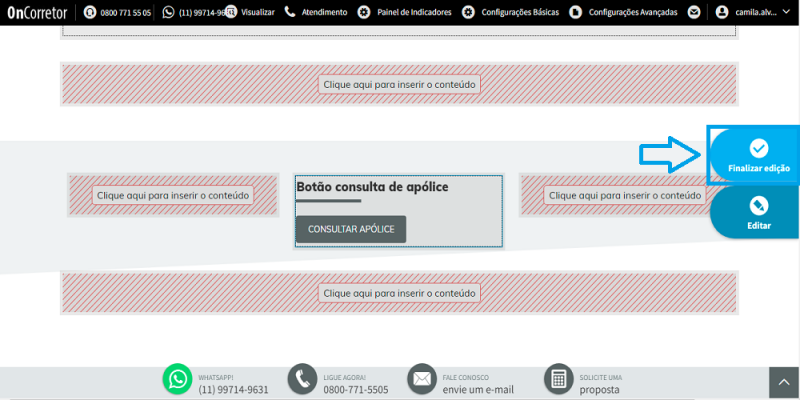Click the document icon beside Configurações Avançadas

pyautogui.click(x=576, y=12)
